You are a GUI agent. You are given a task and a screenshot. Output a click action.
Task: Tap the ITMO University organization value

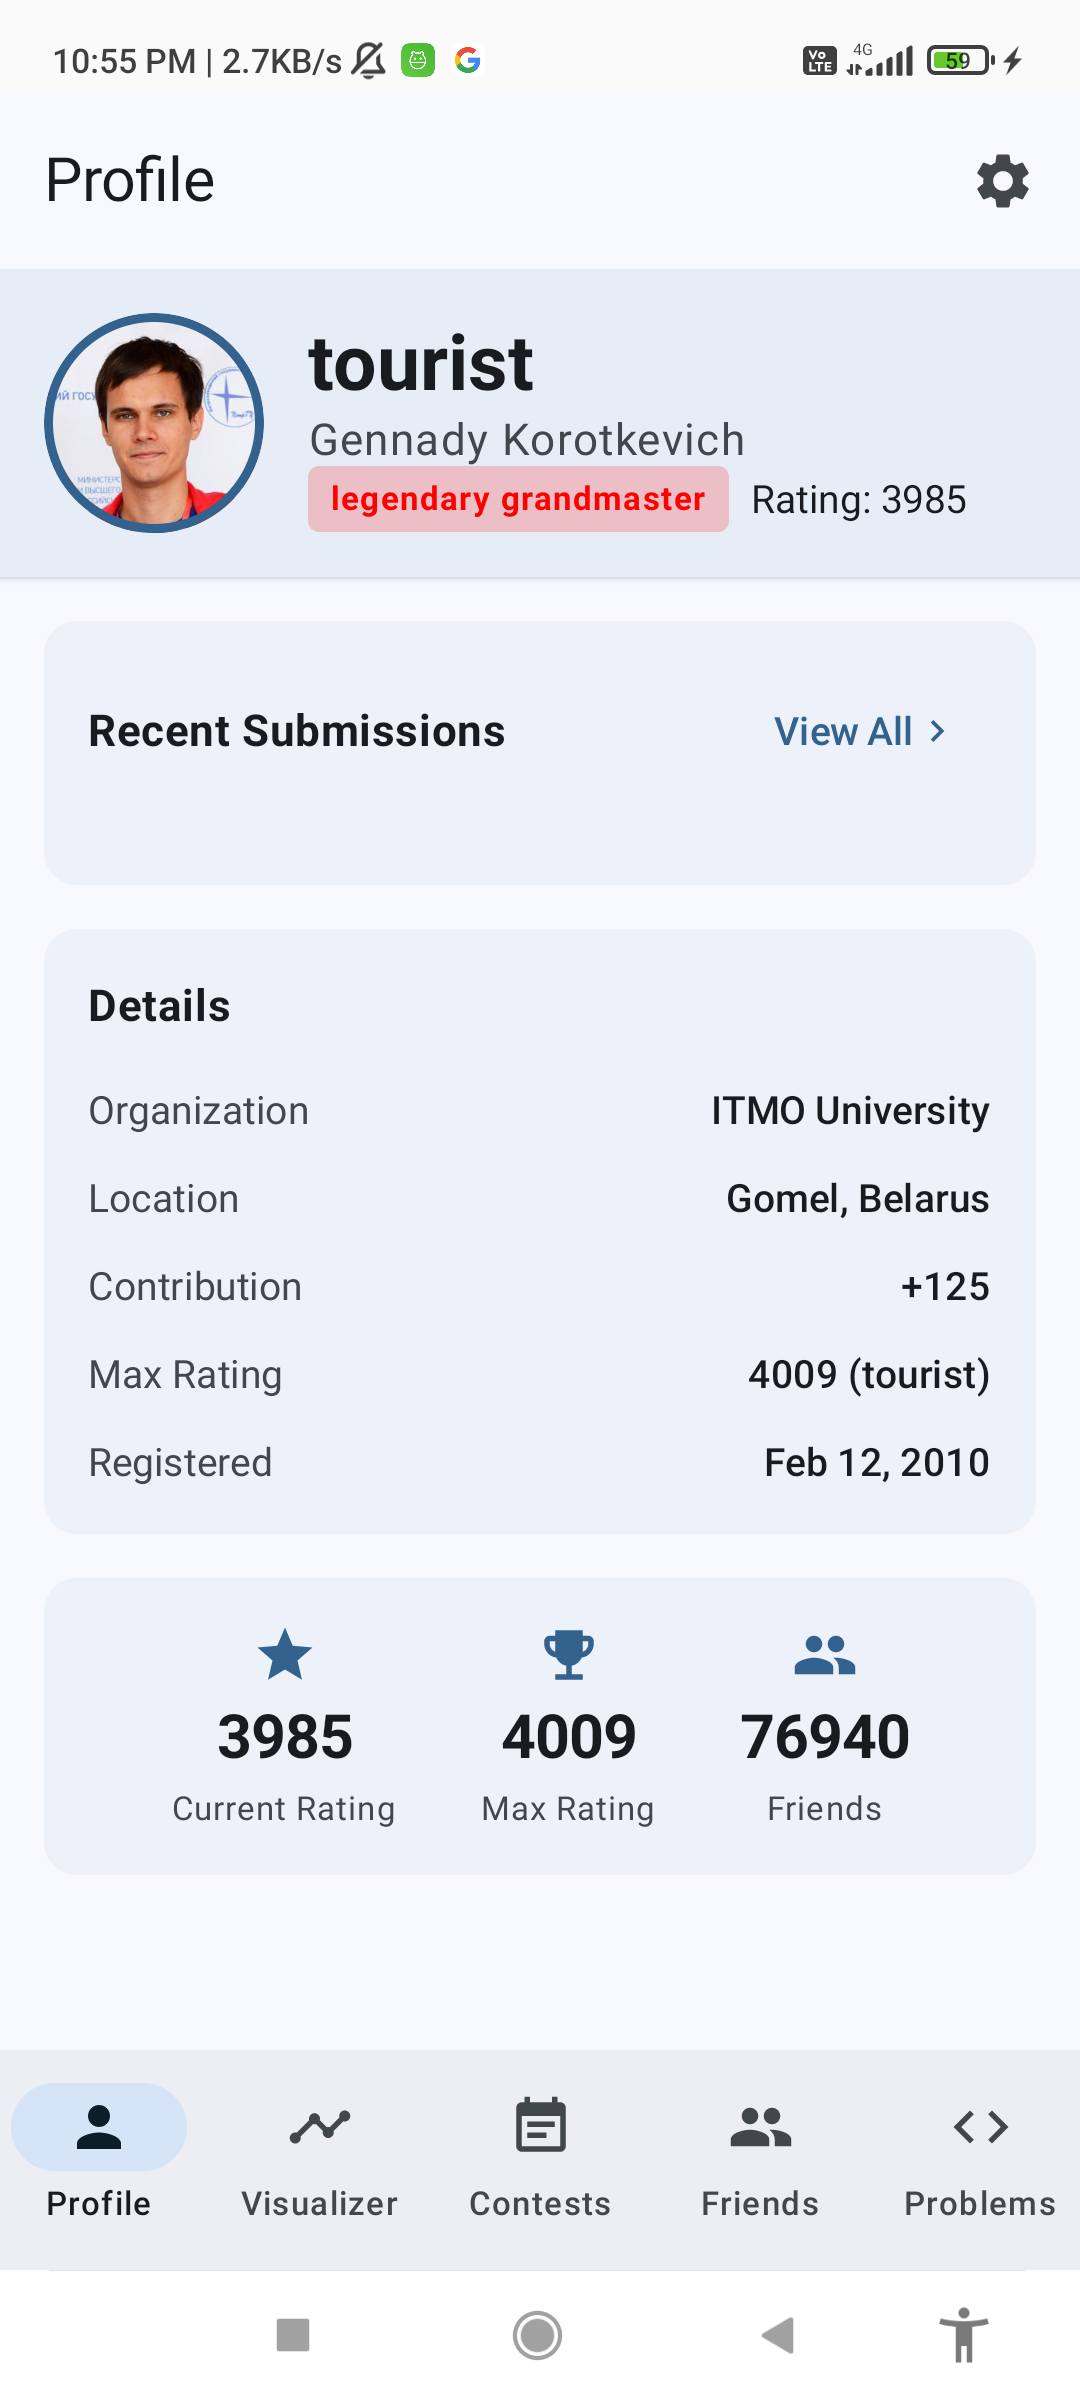[850, 1111]
